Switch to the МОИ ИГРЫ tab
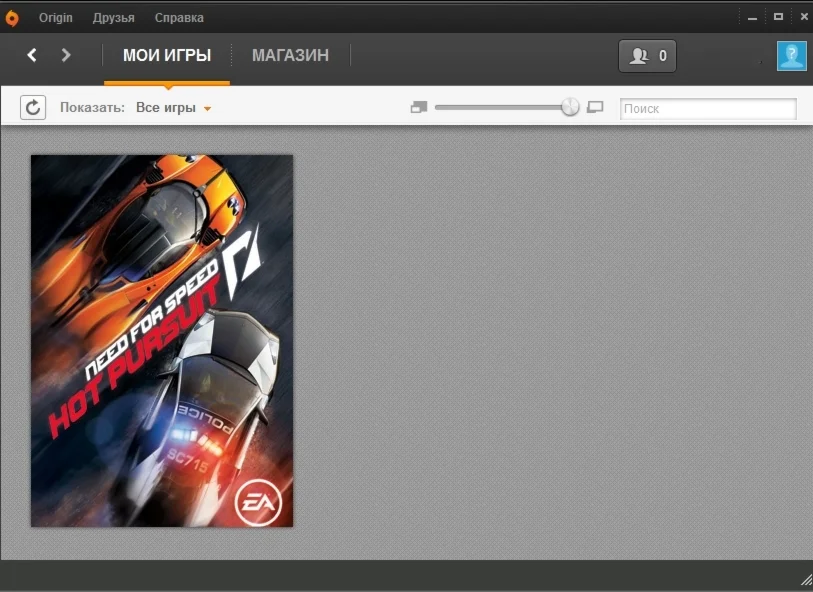This screenshot has width=813, height=592. [x=167, y=56]
